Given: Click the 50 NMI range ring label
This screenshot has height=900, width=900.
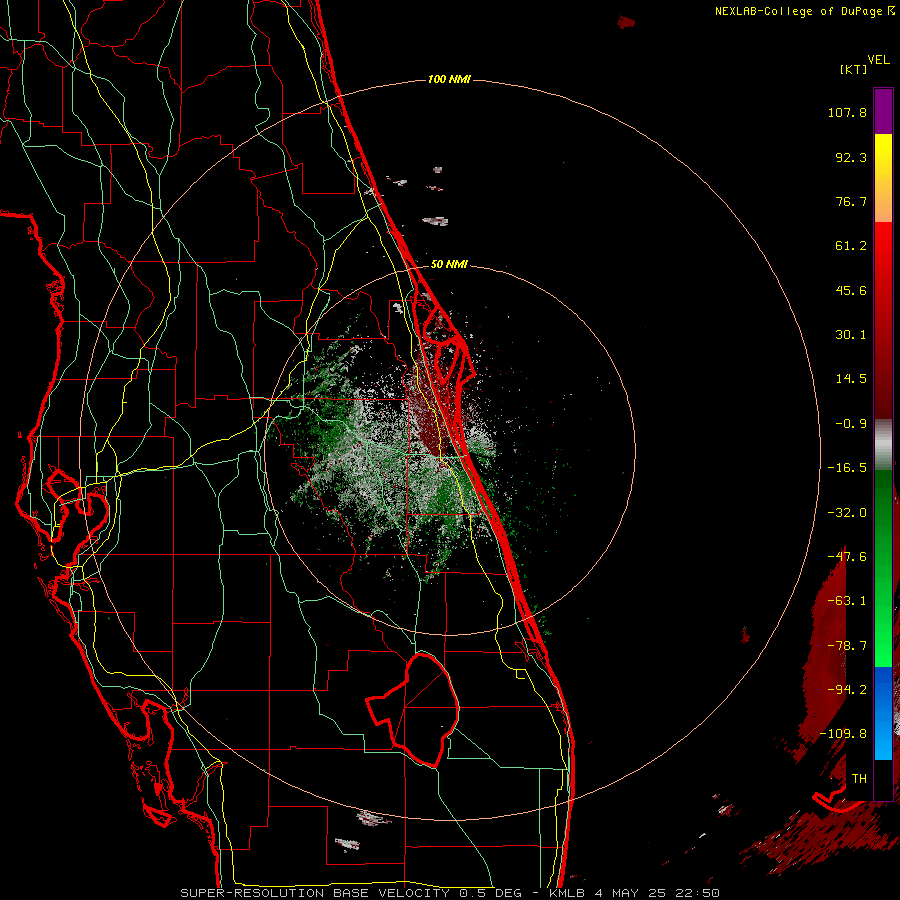Looking at the screenshot, I should click(x=449, y=265).
